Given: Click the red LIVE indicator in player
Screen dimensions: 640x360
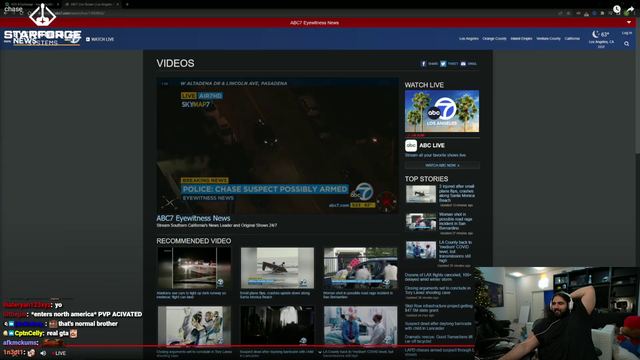Looking at the screenshot, I should tap(59, 353).
